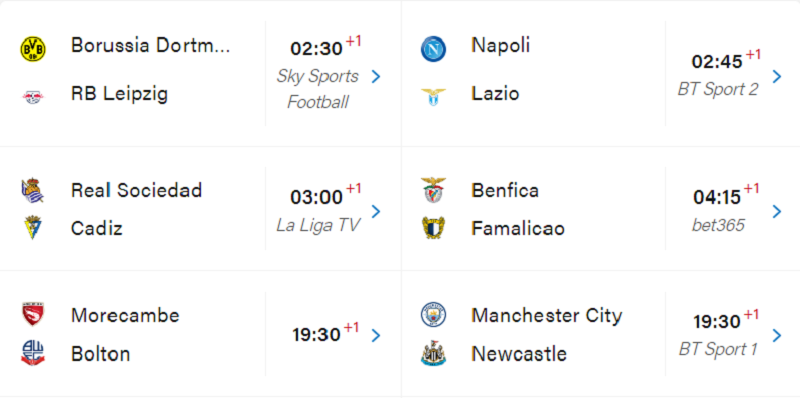Expand Morecambe vs Bolton match arrow
Viewport: 800px width, 398px height.
[376, 335]
